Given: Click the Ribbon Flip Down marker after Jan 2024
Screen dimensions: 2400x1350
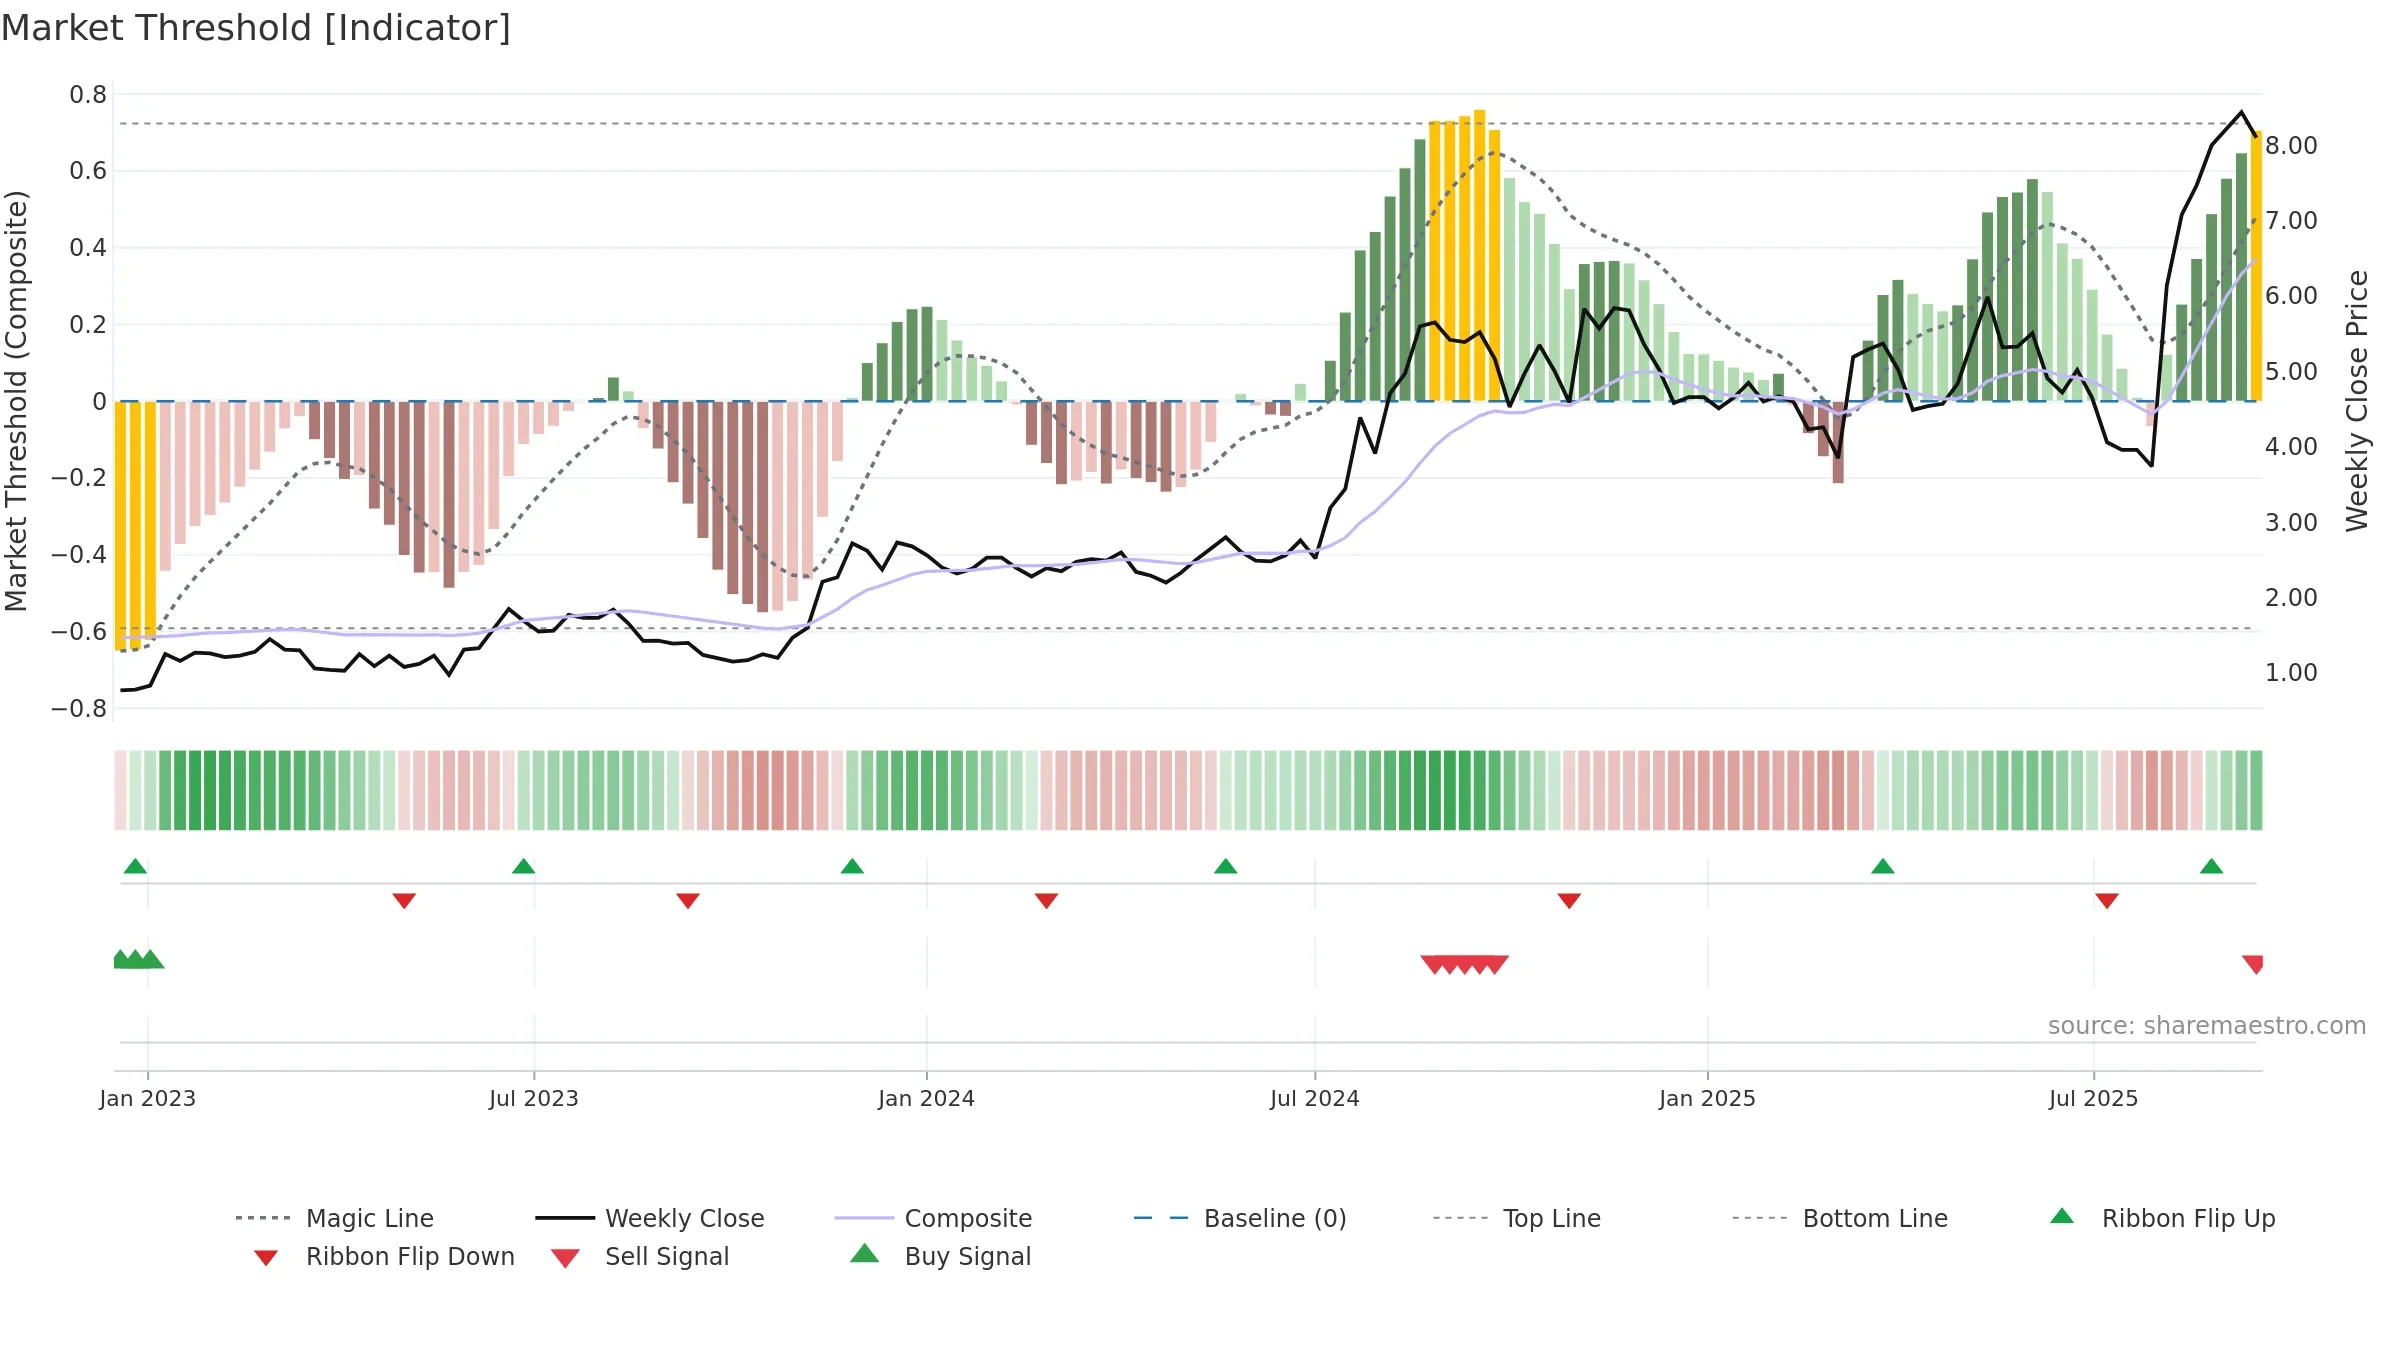Looking at the screenshot, I should tap(1046, 901).
